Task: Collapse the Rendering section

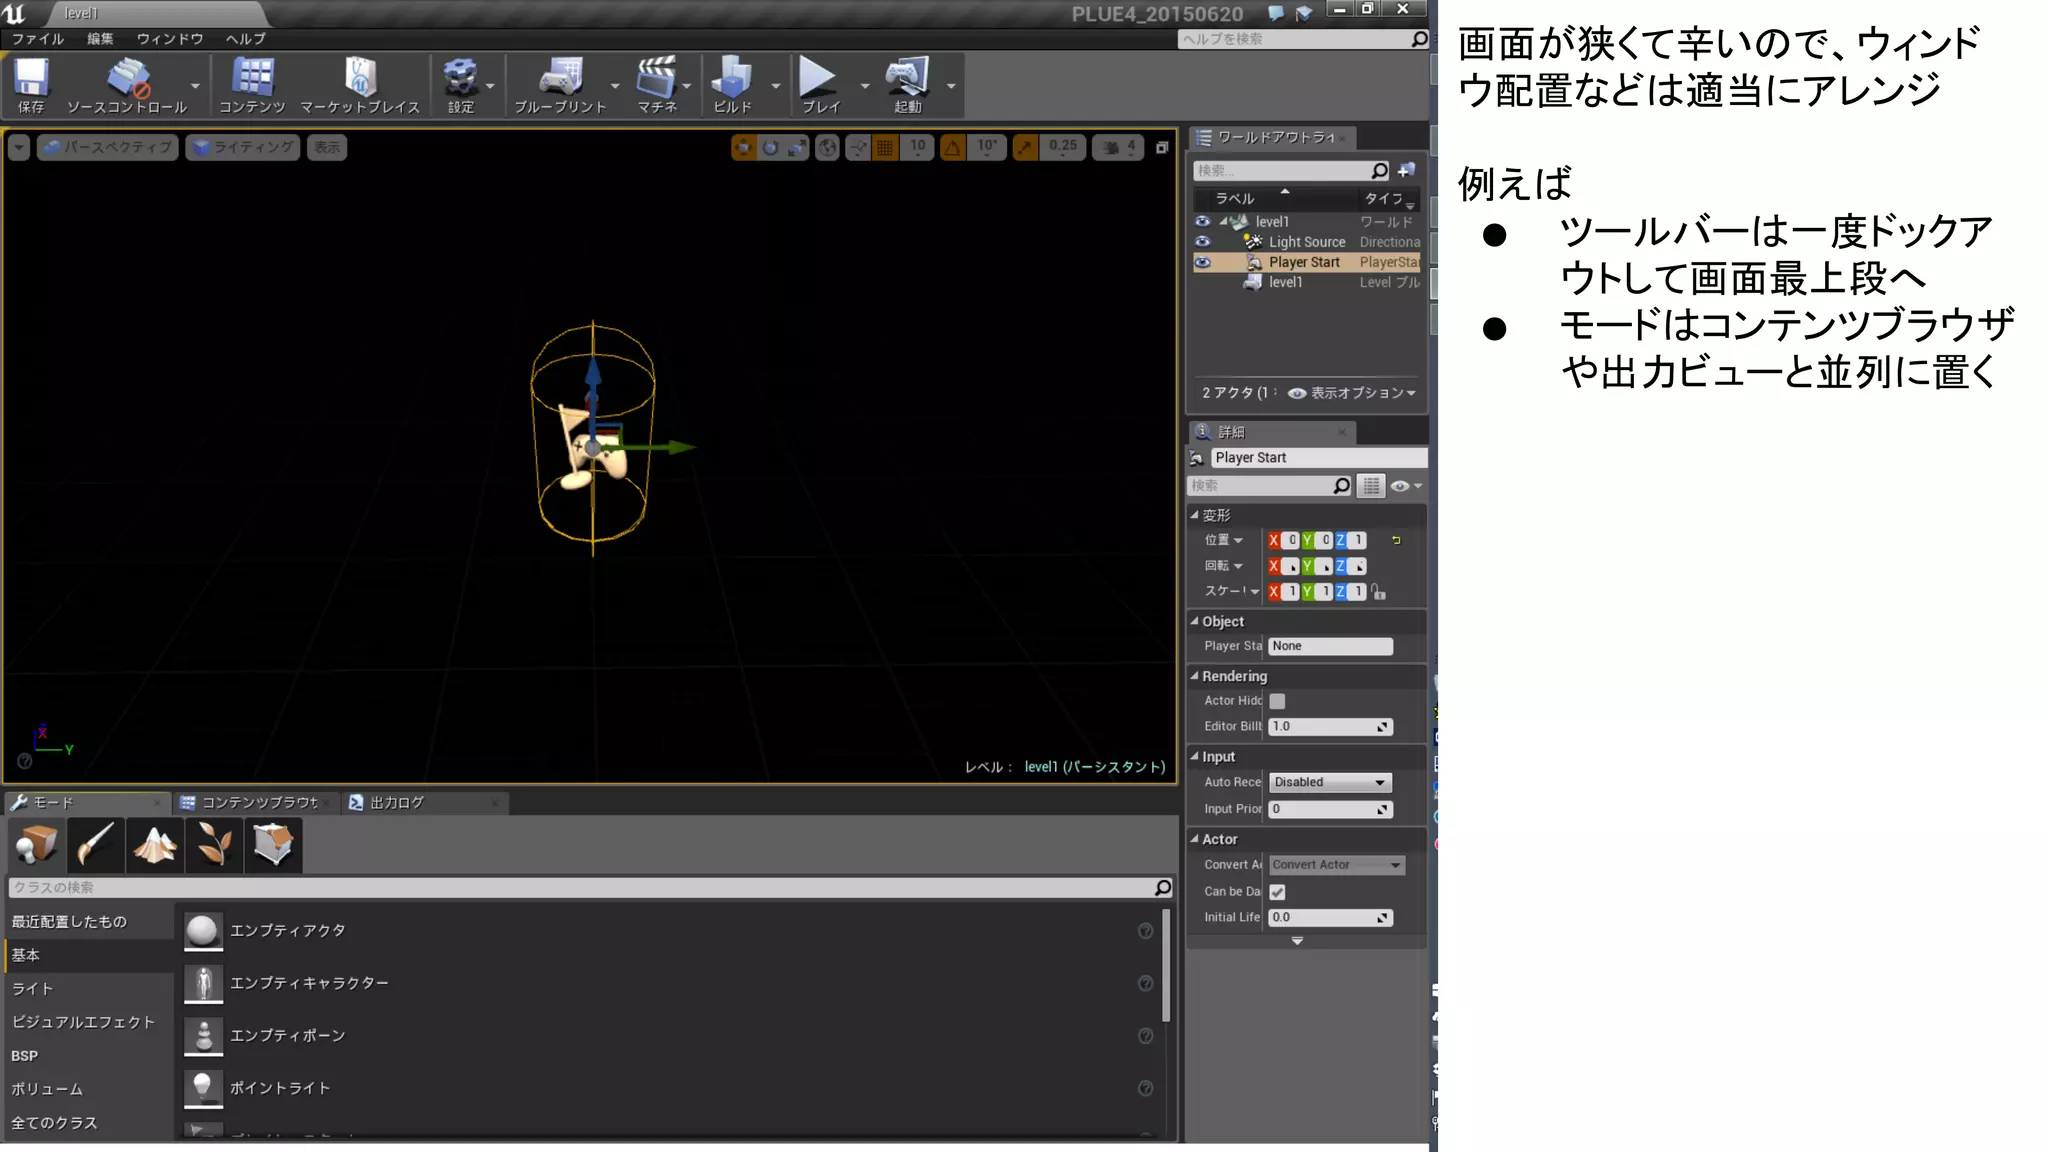Action: pyautogui.click(x=1194, y=676)
